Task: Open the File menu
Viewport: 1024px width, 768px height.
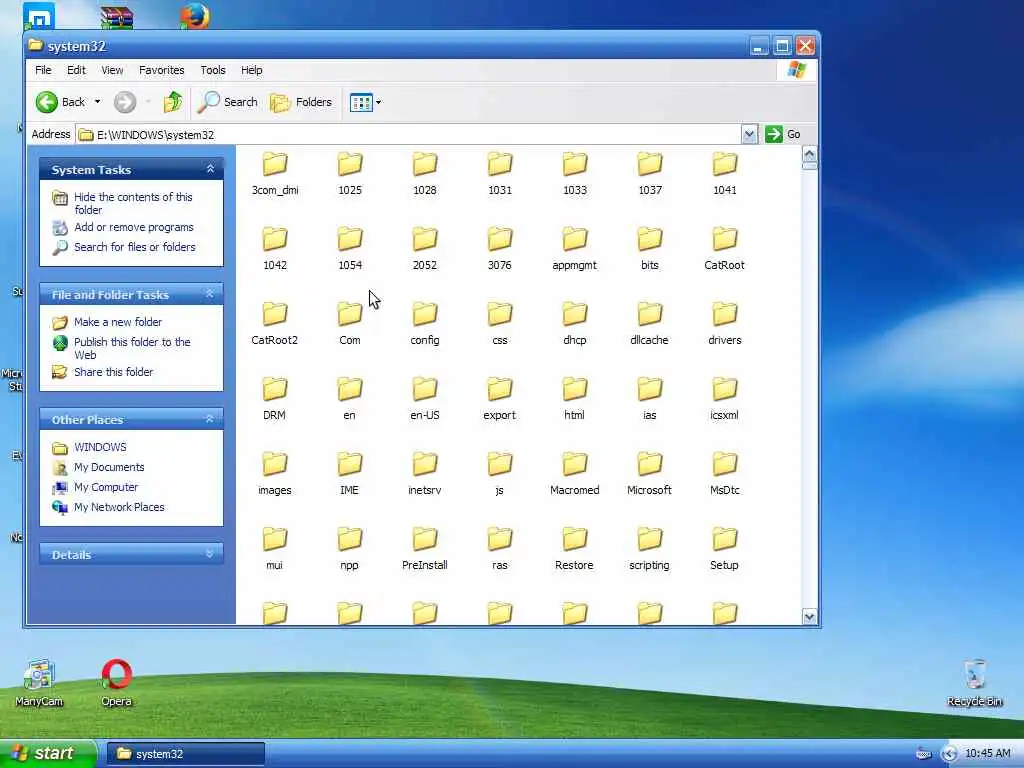Action: click(43, 70)
